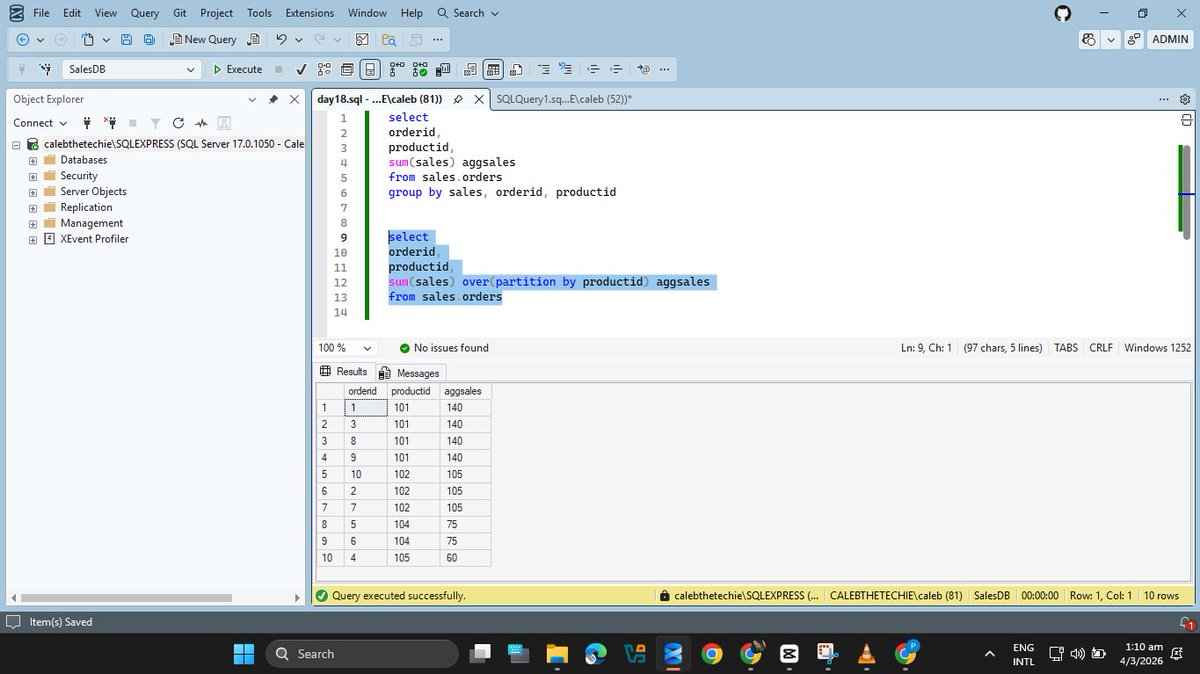
Task: Toggle Include Live Query Statistics
Action: tap(420, 69)
